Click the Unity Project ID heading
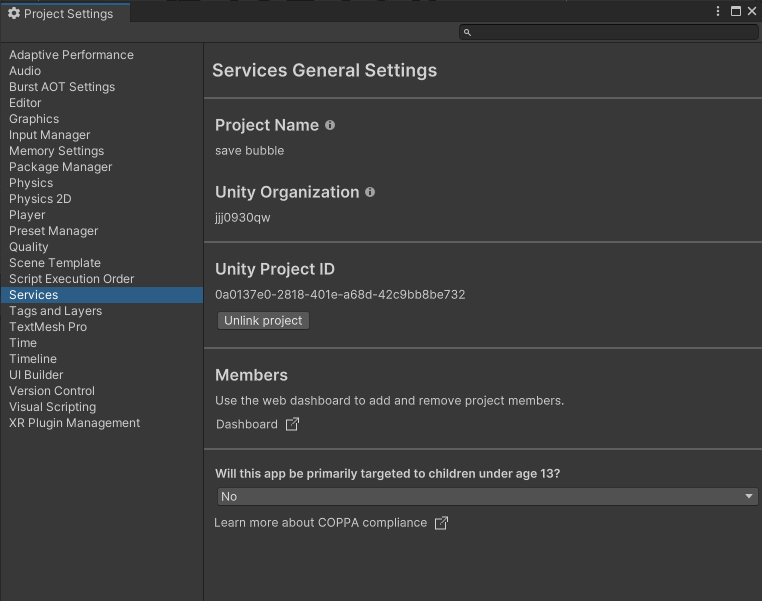This screenshot has height=601, width=762. pos(275,269)
